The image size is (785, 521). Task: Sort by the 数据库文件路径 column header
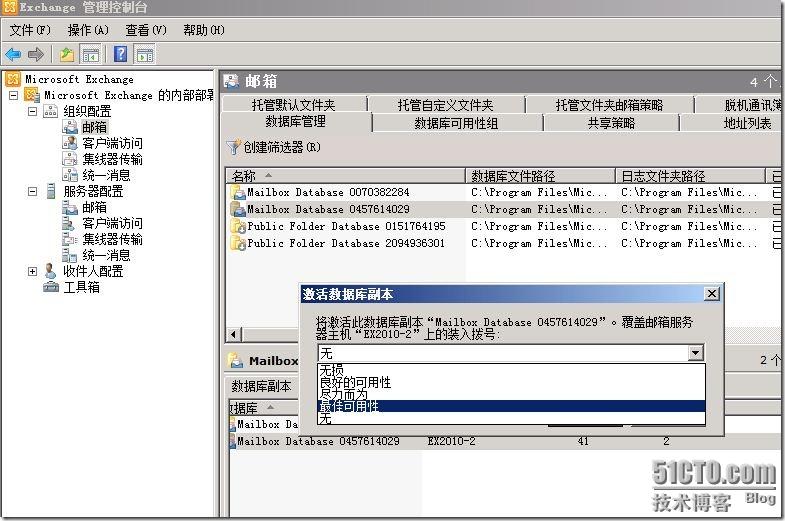click(541, 176)
